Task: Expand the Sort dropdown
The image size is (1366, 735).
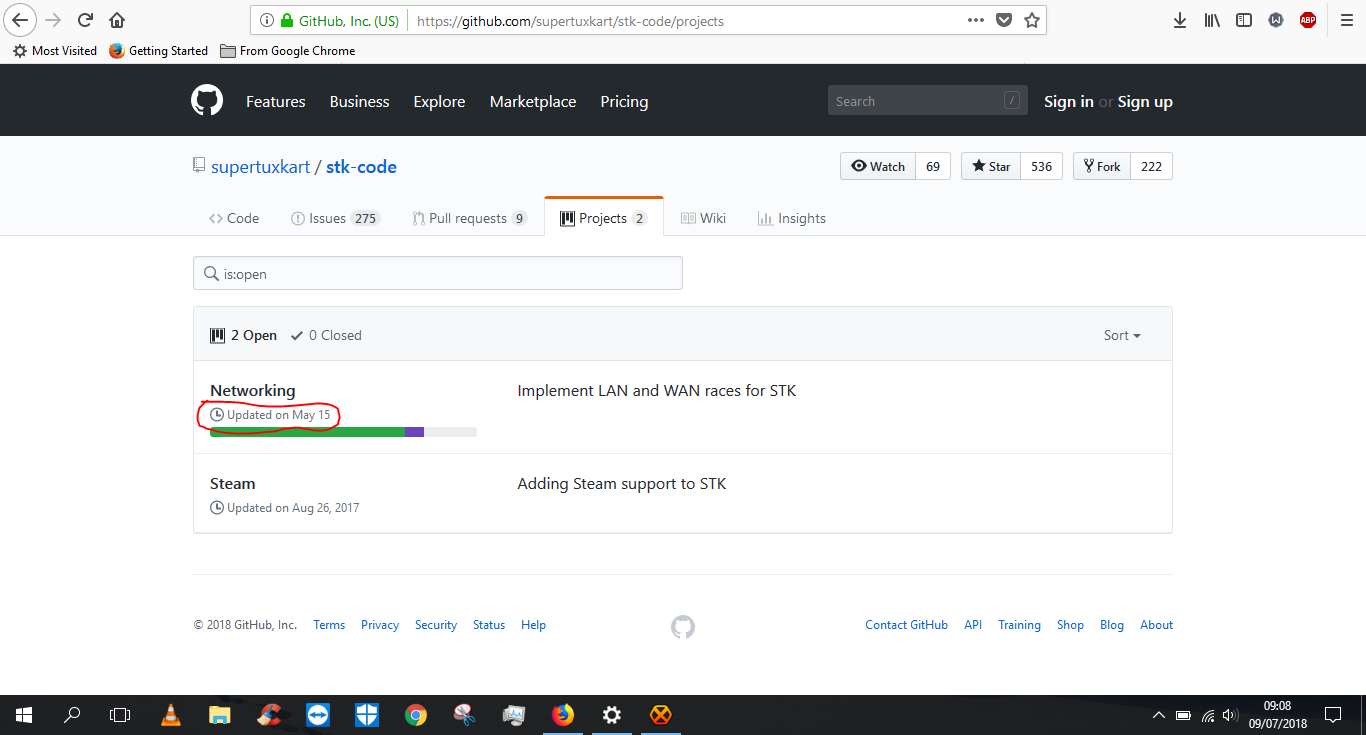Action: click(1122, 336)
